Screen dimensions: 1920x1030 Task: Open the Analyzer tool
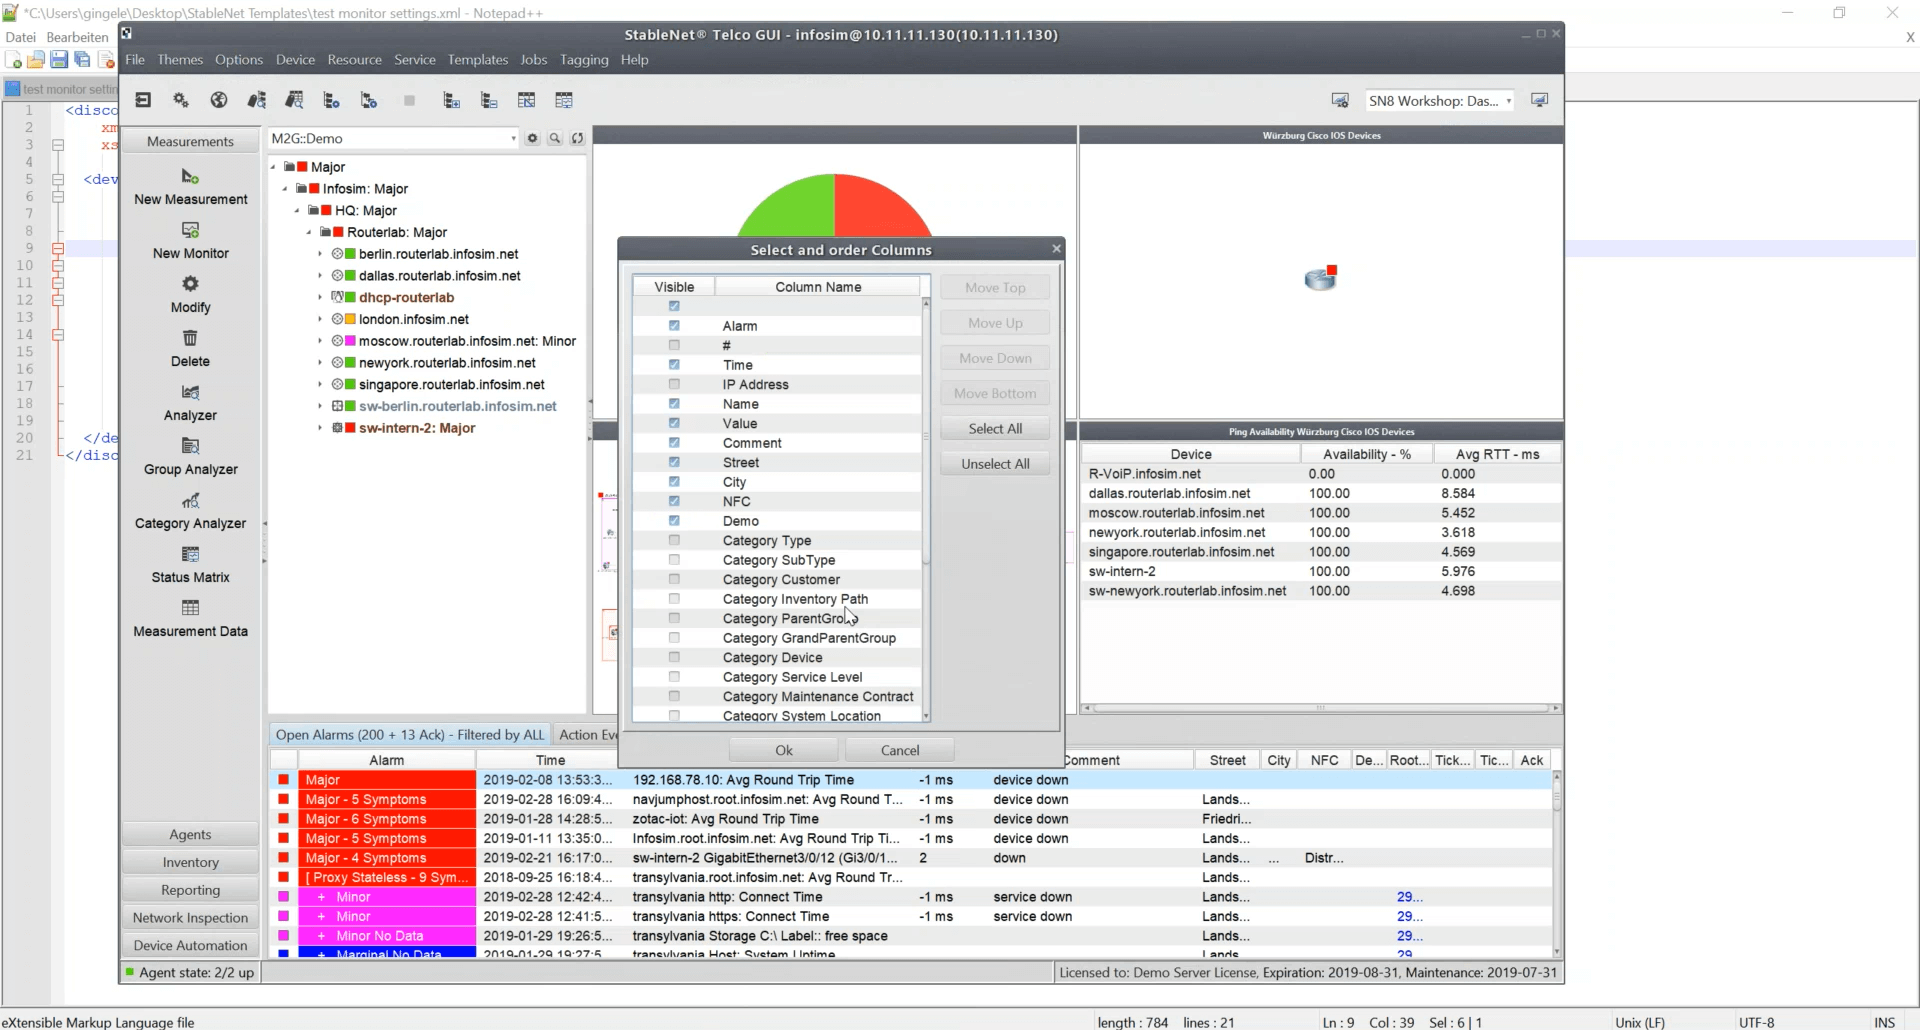[x=190, y=392]
